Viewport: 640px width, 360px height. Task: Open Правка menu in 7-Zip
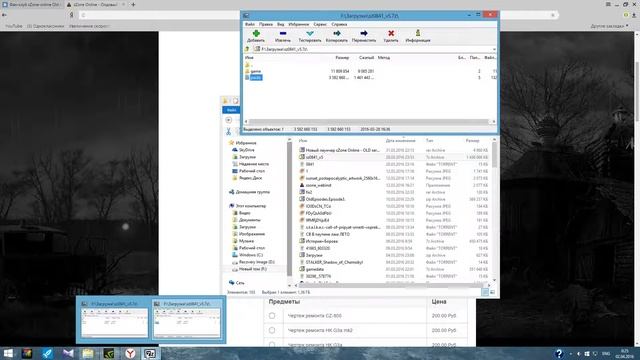pyautogui.click(x=266, y=24)
